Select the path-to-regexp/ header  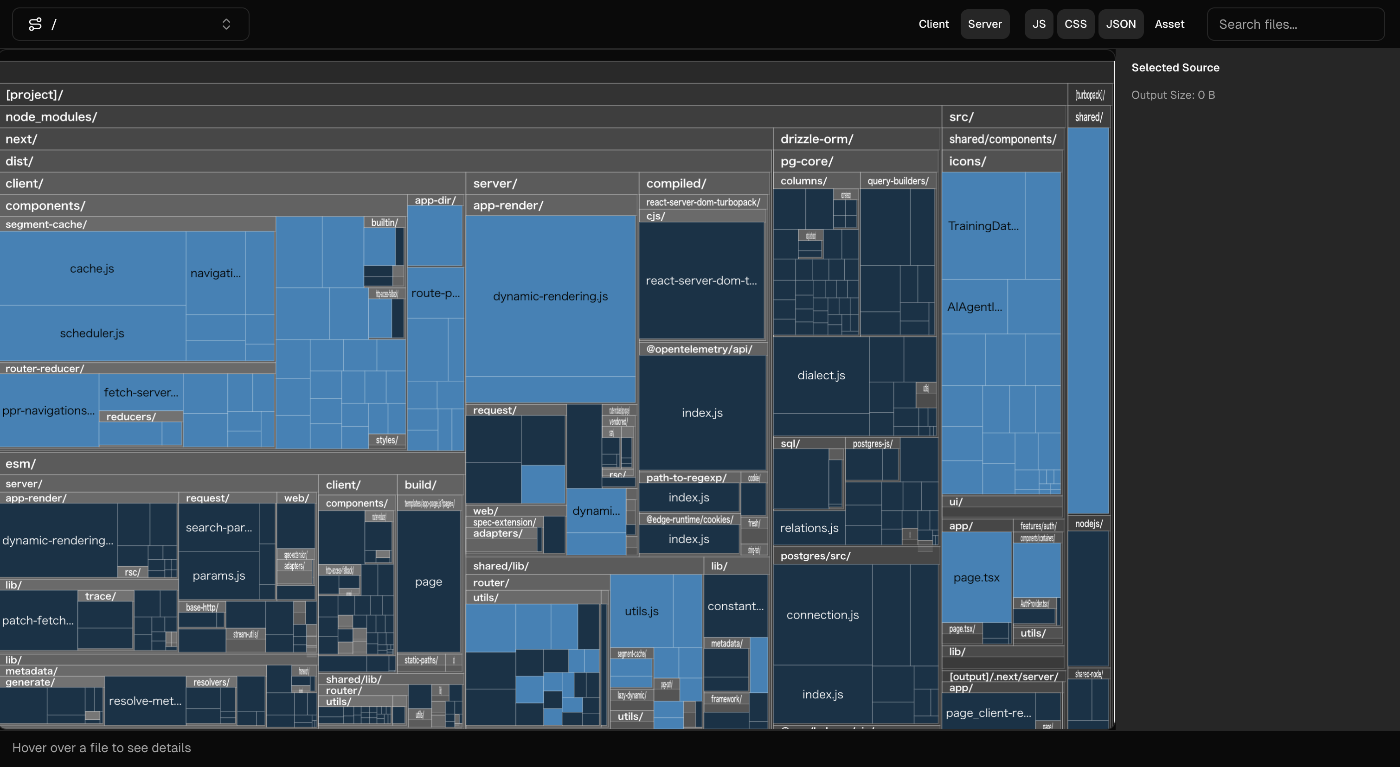690,478
